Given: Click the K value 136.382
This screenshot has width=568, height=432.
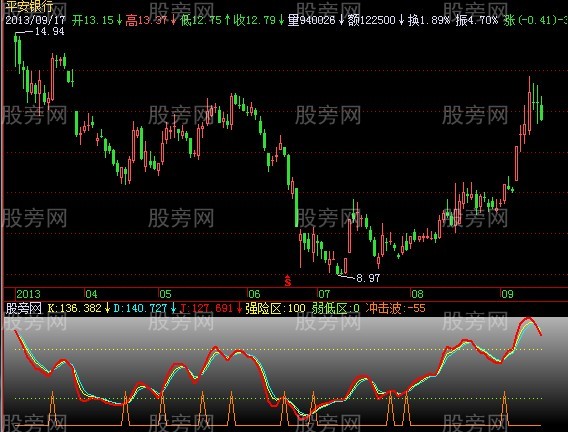Looking at the screenshot, I should pos(75,308).
